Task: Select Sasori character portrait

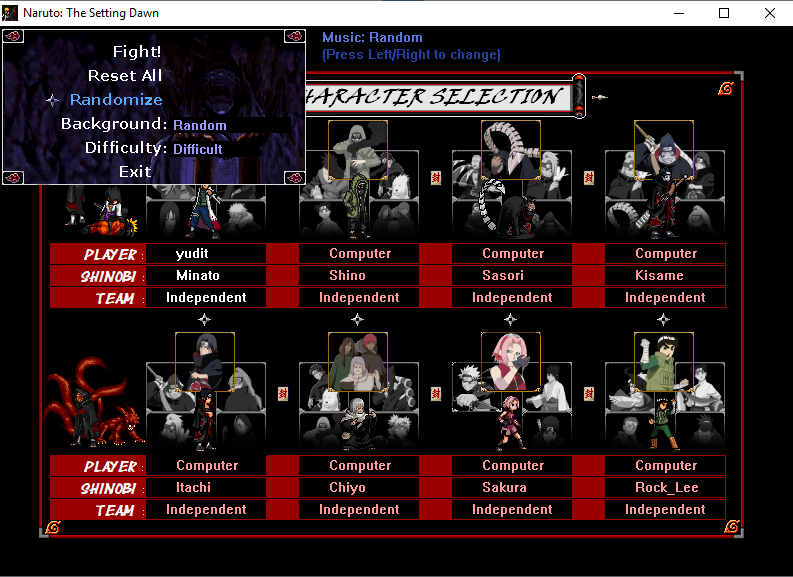Action: tap(511, 150)
